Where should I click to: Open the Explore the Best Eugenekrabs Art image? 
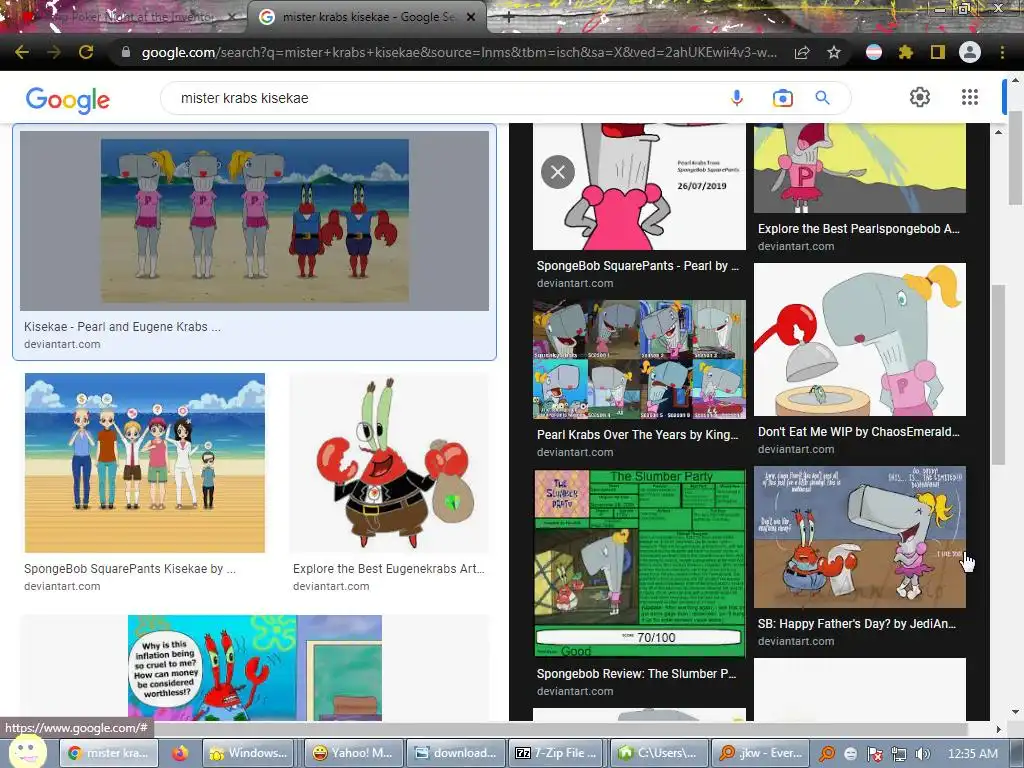(x=389, y=463)
